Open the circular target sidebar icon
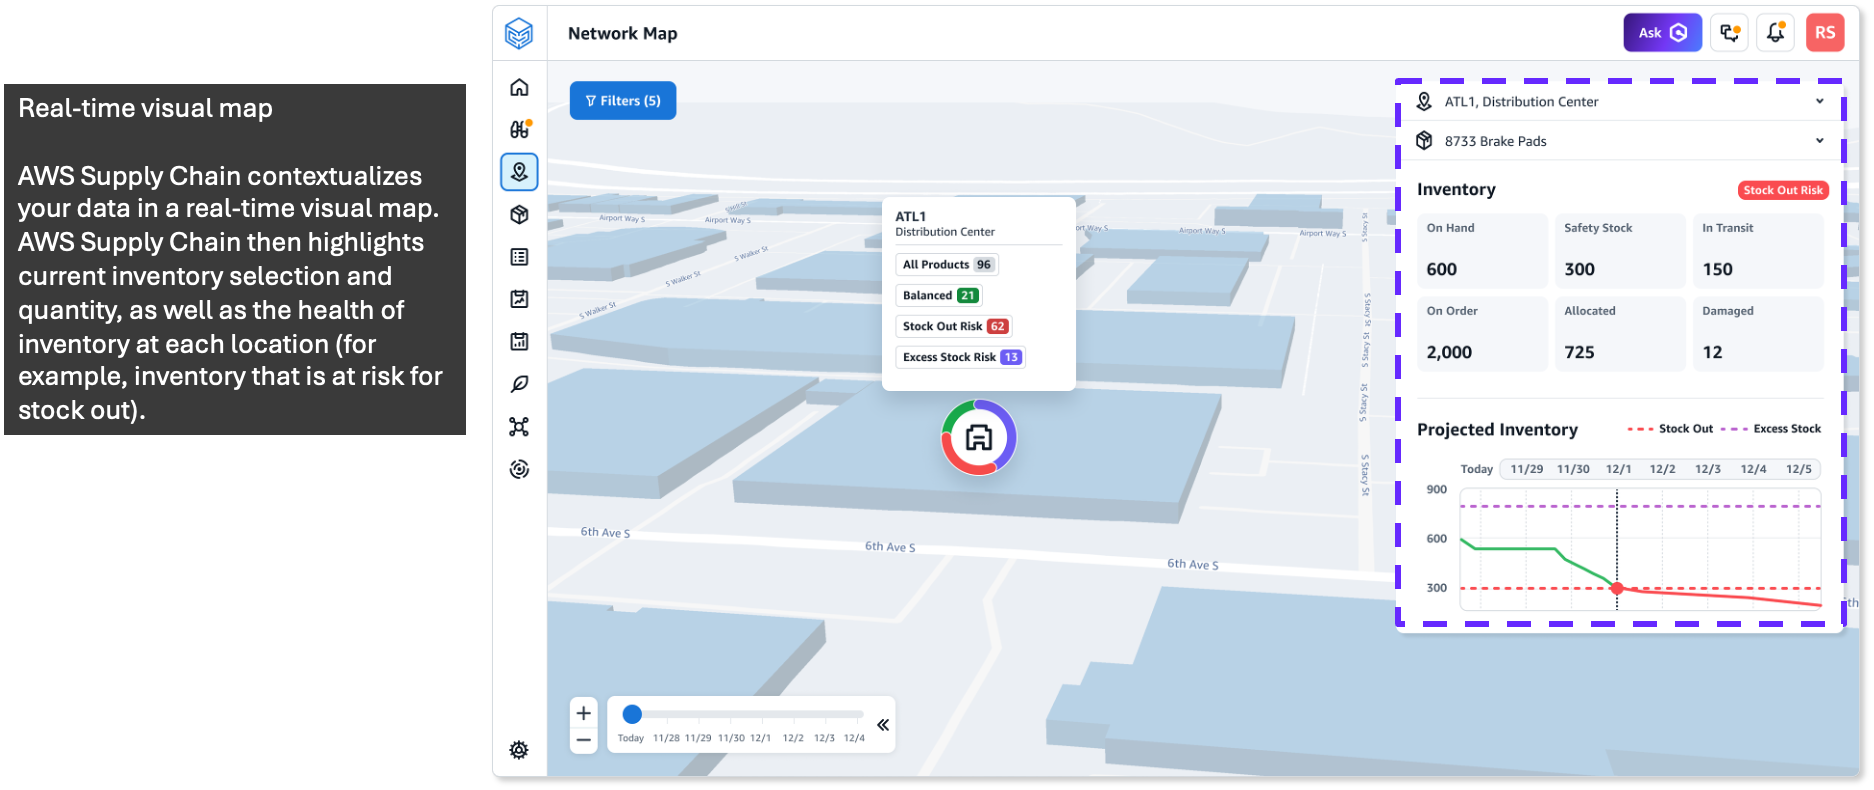 tap(519, 469)
